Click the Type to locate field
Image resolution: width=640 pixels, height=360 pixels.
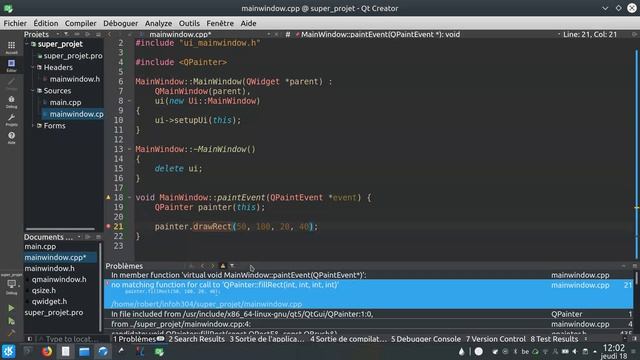(72, 339)
